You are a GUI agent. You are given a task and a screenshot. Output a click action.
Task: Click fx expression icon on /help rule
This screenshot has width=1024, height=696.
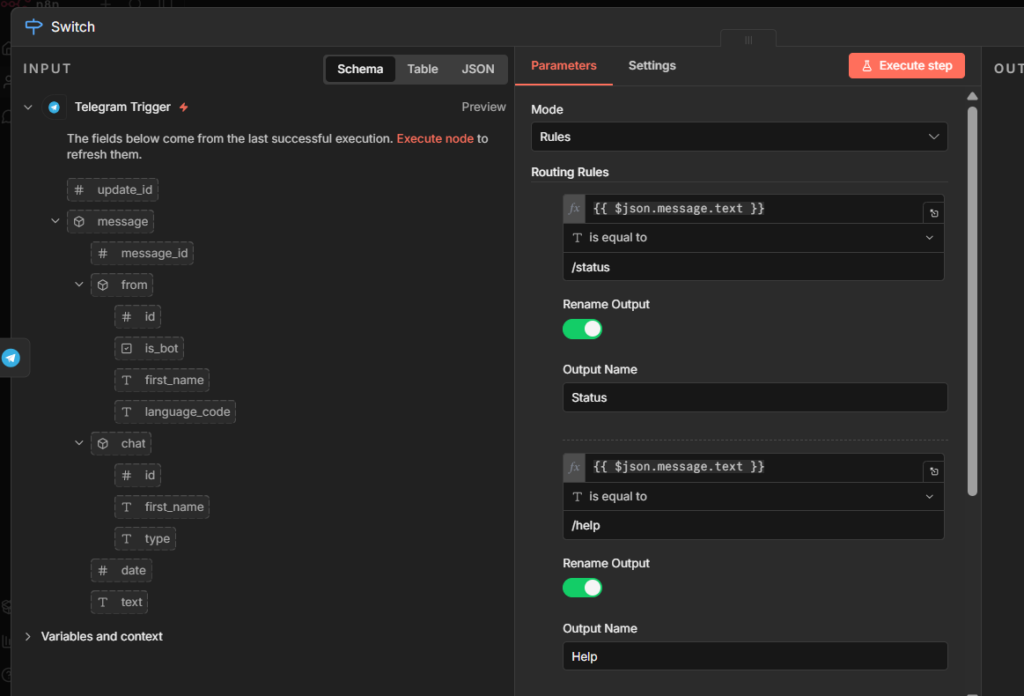coord(574,467)
